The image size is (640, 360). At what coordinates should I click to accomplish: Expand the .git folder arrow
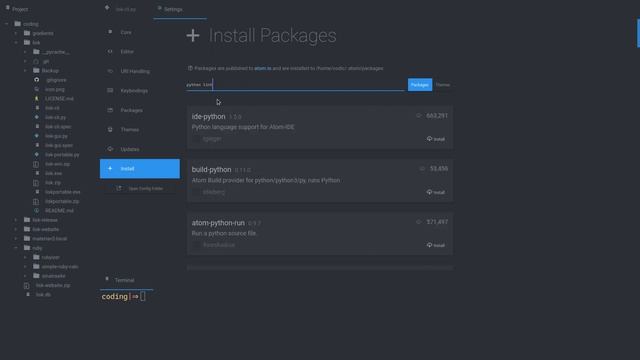[x=25, y=62]
